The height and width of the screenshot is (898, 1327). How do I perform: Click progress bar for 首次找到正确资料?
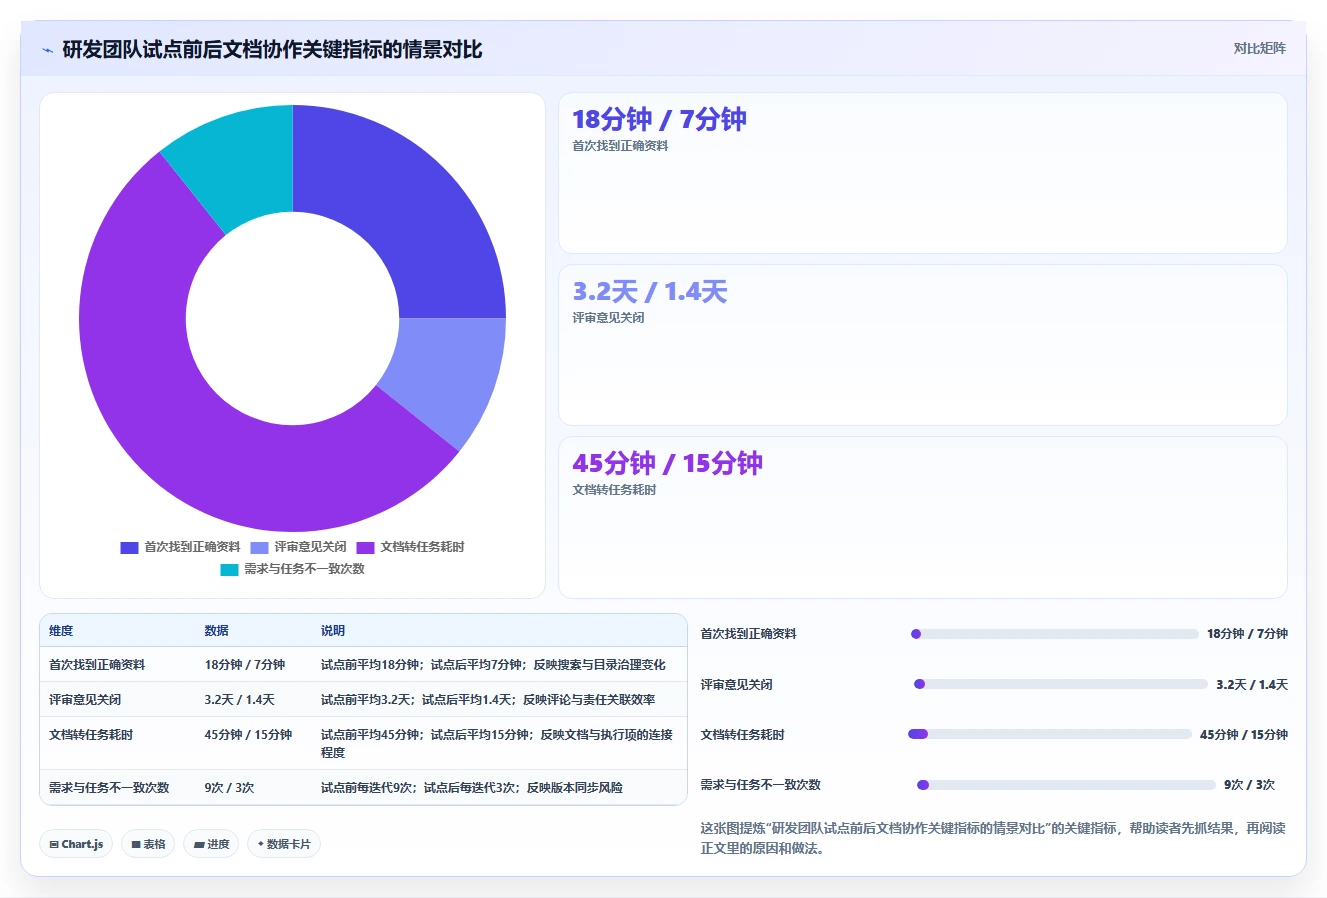[x=1054, y=634]
